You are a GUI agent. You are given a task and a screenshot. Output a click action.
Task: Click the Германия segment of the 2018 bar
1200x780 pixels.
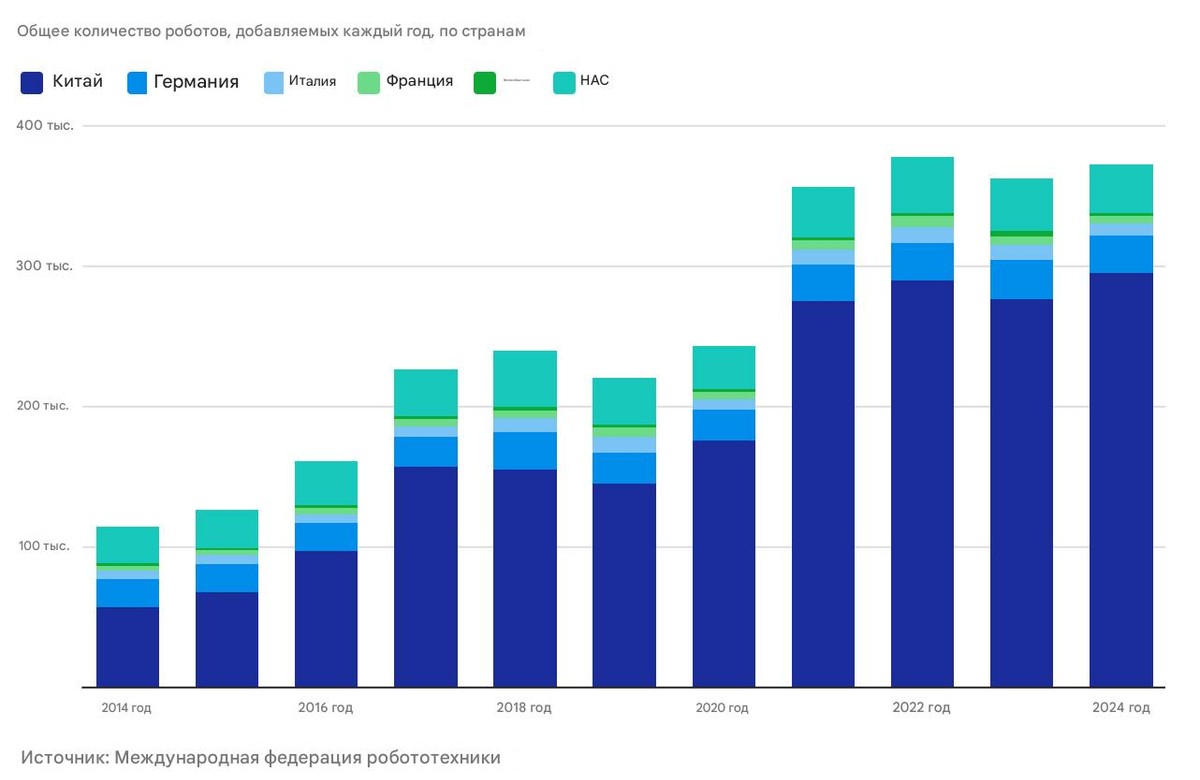[x=525, y=450]
